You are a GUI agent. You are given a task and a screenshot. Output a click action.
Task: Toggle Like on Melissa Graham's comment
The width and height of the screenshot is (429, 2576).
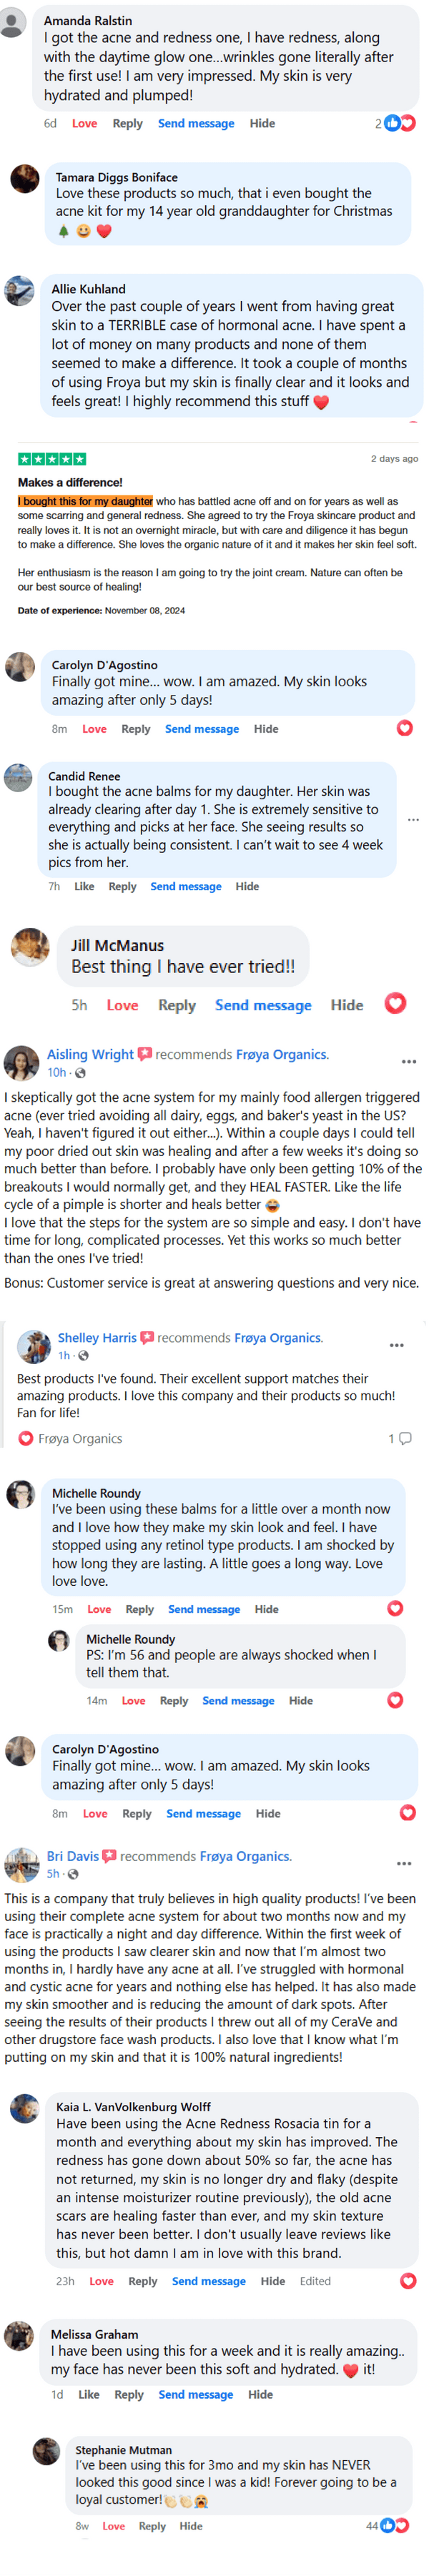pos(89,2394)
